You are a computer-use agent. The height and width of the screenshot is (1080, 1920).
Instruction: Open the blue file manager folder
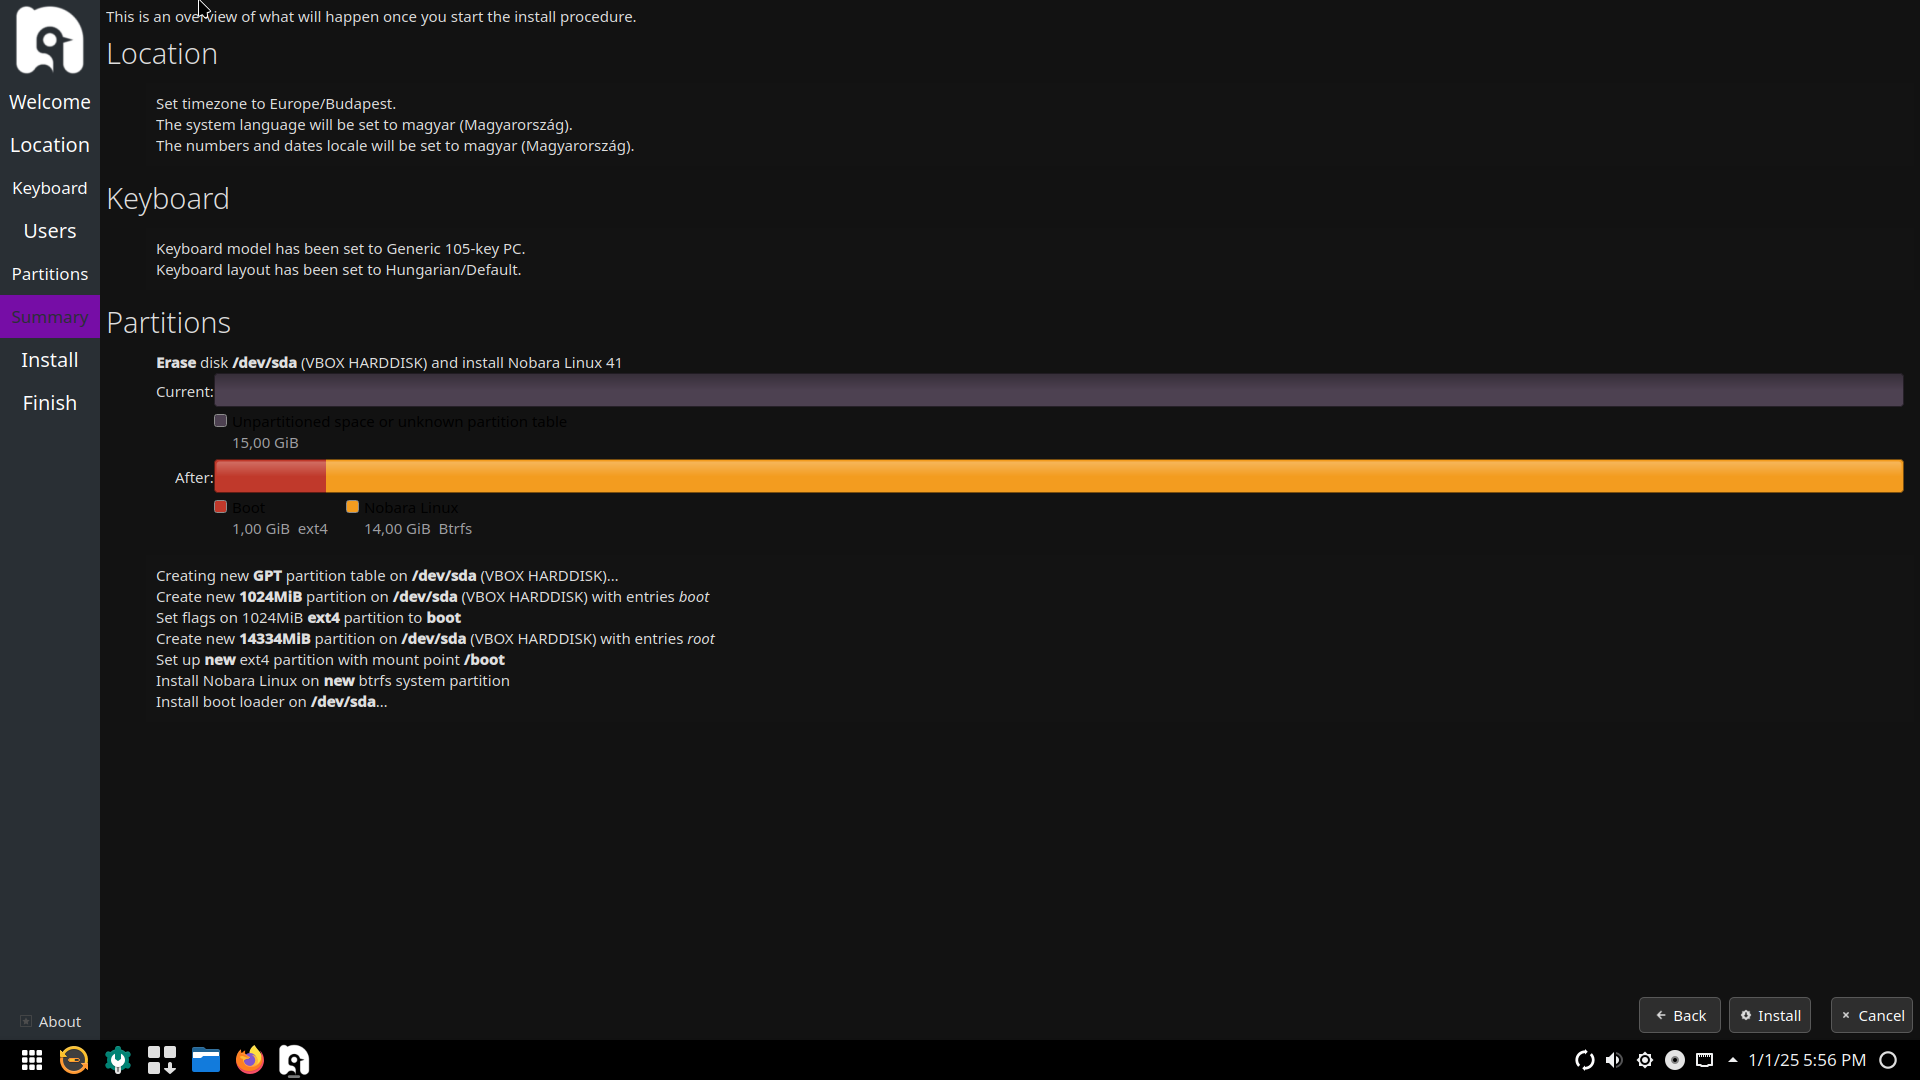click(206, 1060)
